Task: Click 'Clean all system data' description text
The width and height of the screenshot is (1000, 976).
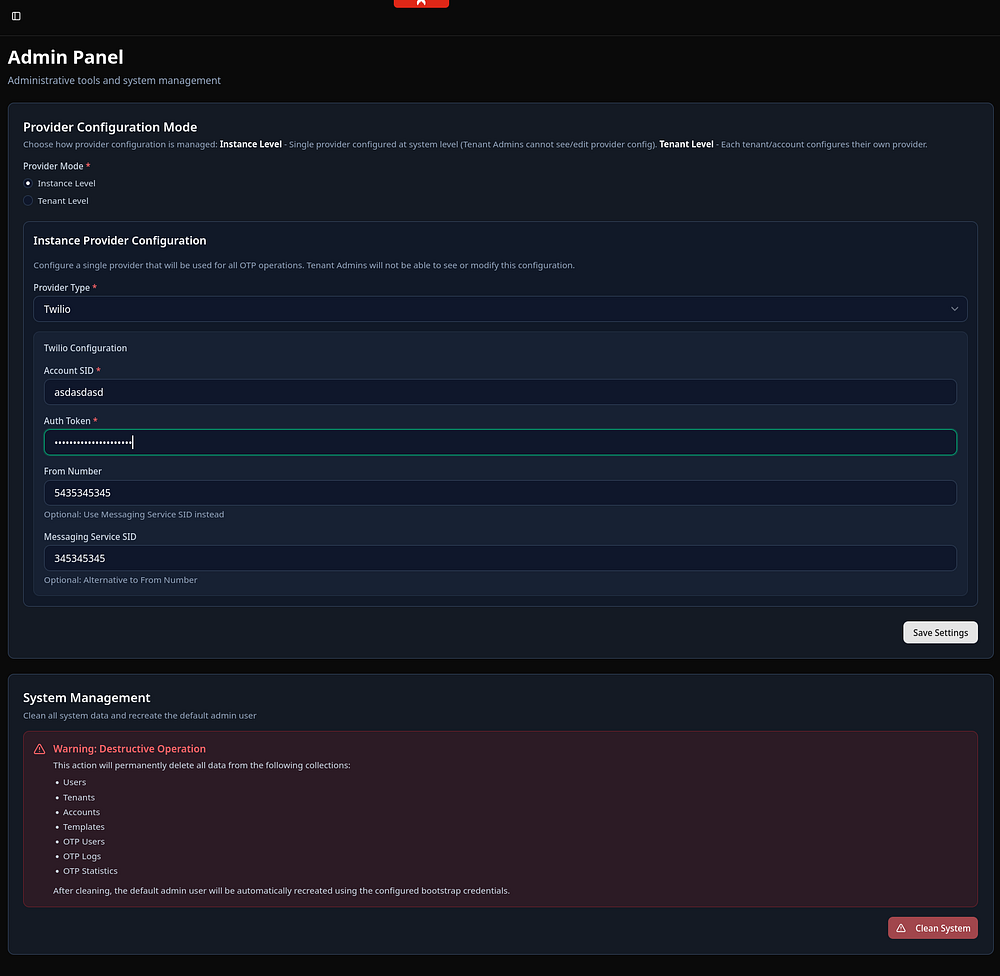Action: (140, 716)
